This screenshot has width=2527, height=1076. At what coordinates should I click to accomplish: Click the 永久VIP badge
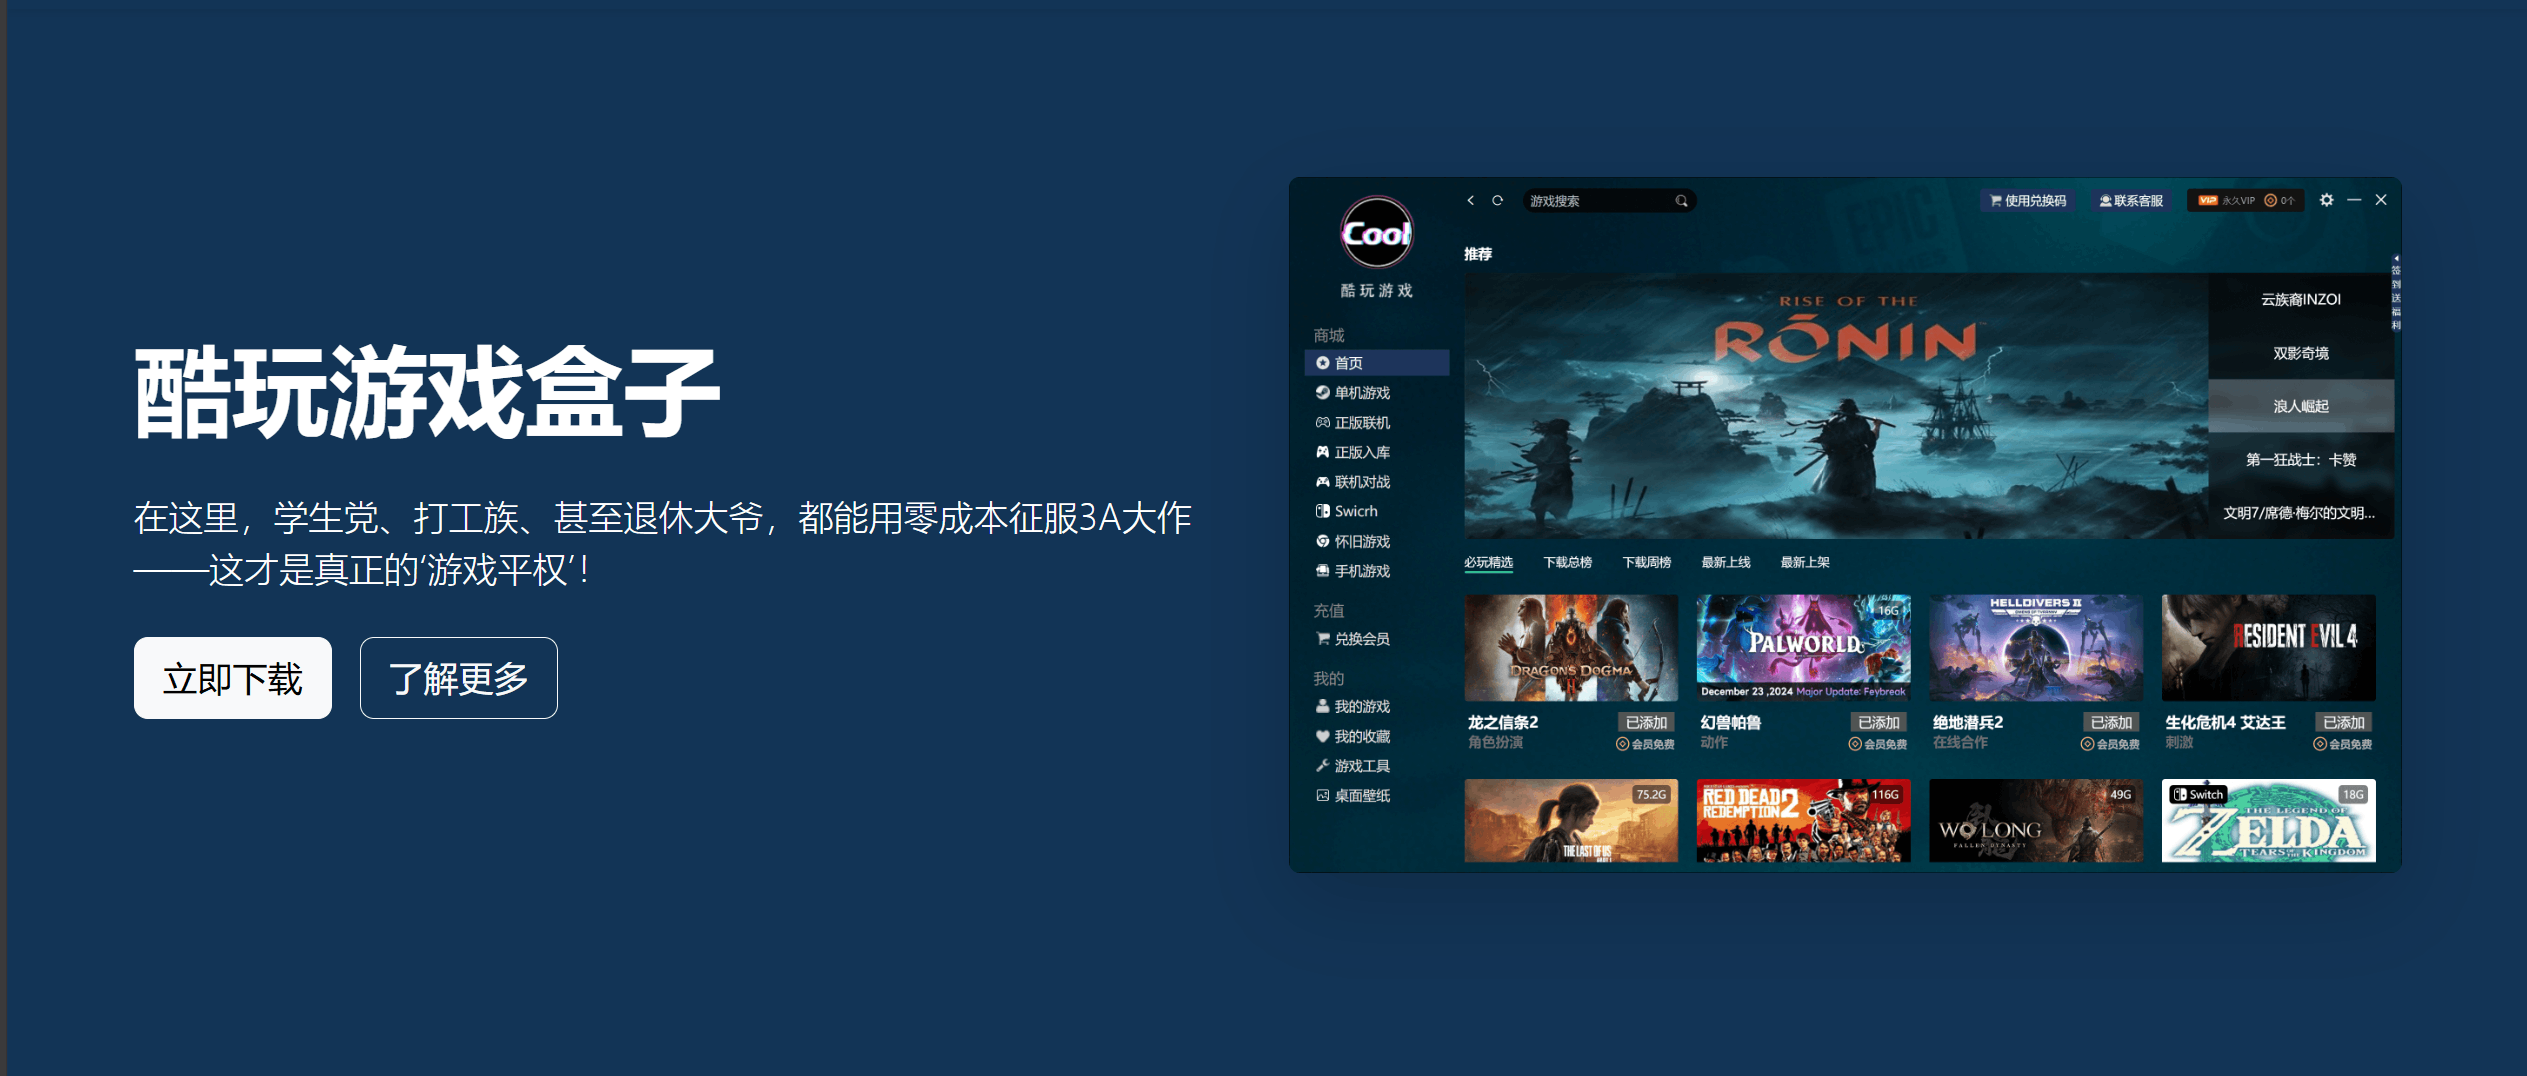tap(2227, 201)
